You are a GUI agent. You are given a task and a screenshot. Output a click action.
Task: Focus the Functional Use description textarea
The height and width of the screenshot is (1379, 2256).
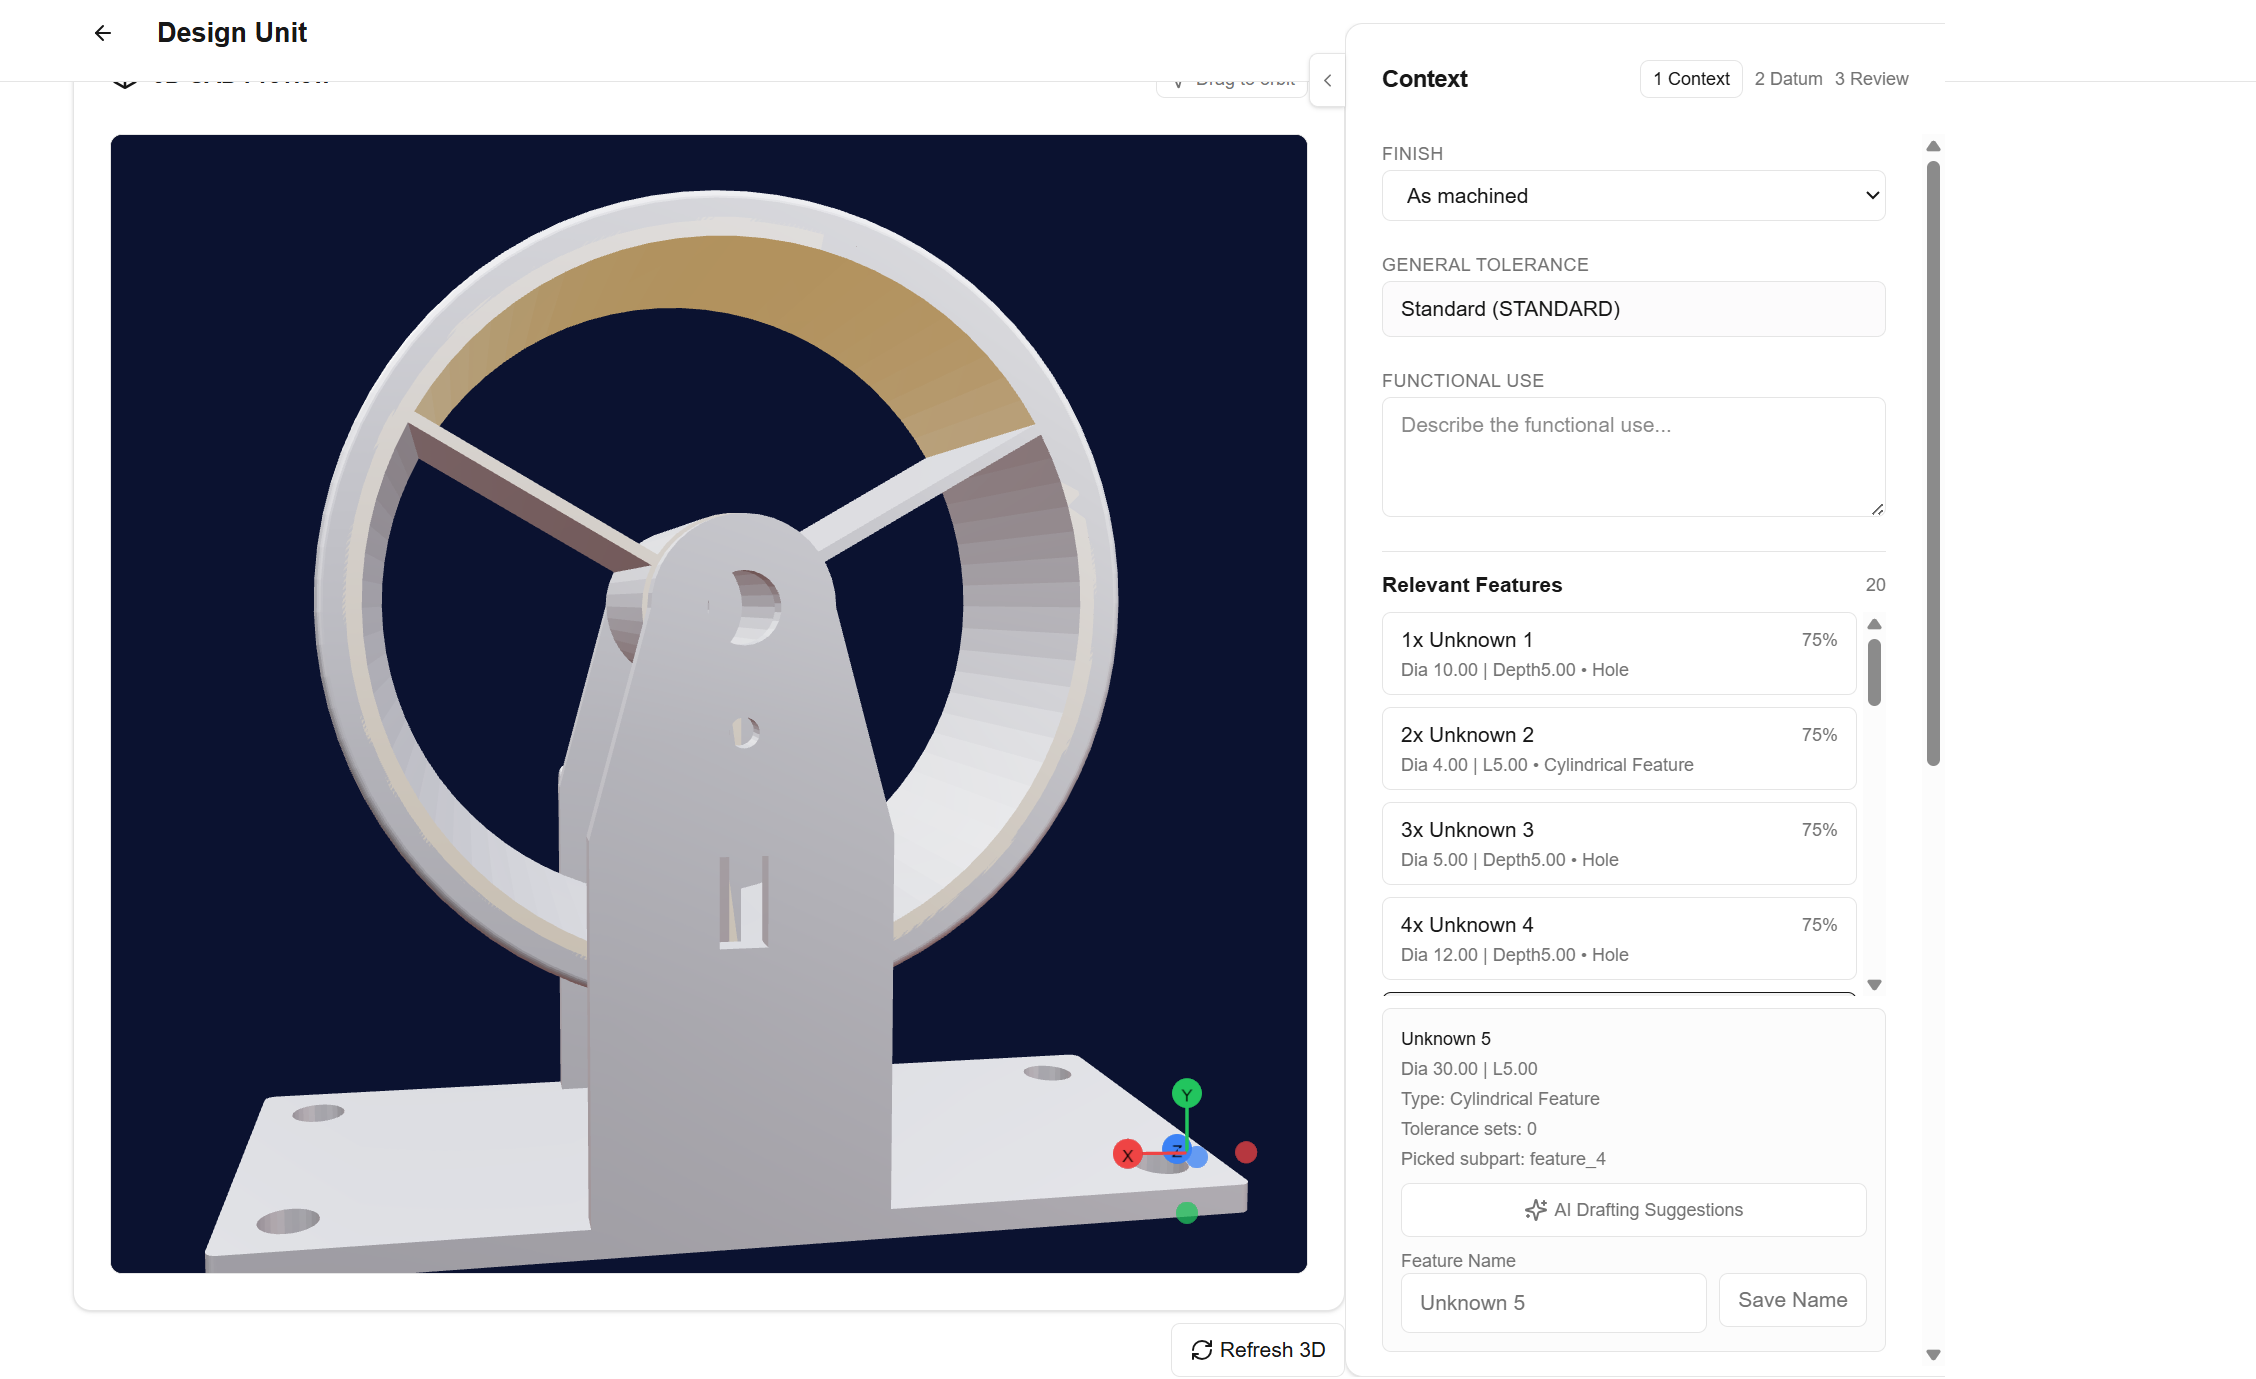pyautogui.click(x=1633, y=457)
